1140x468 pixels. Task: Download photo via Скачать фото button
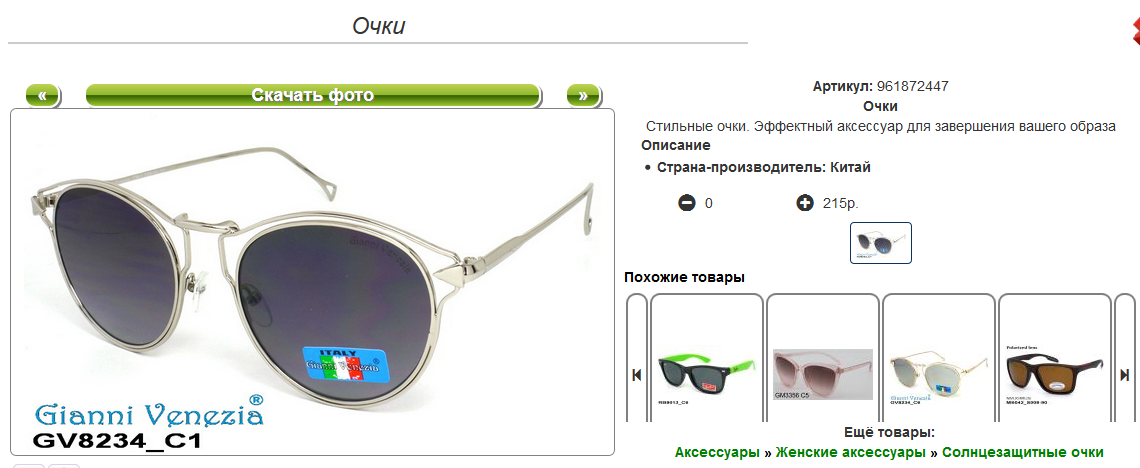(313, 95)
